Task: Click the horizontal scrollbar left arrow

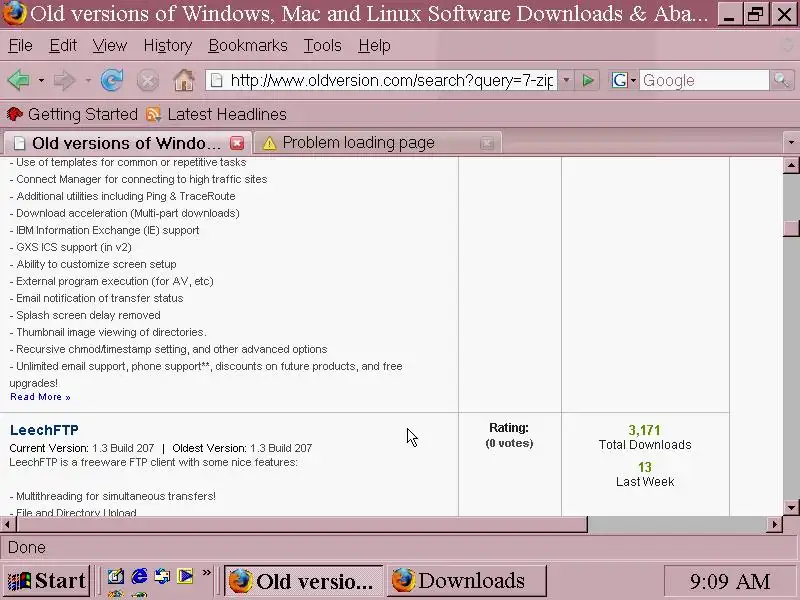Action: click(x=7, y=524)
